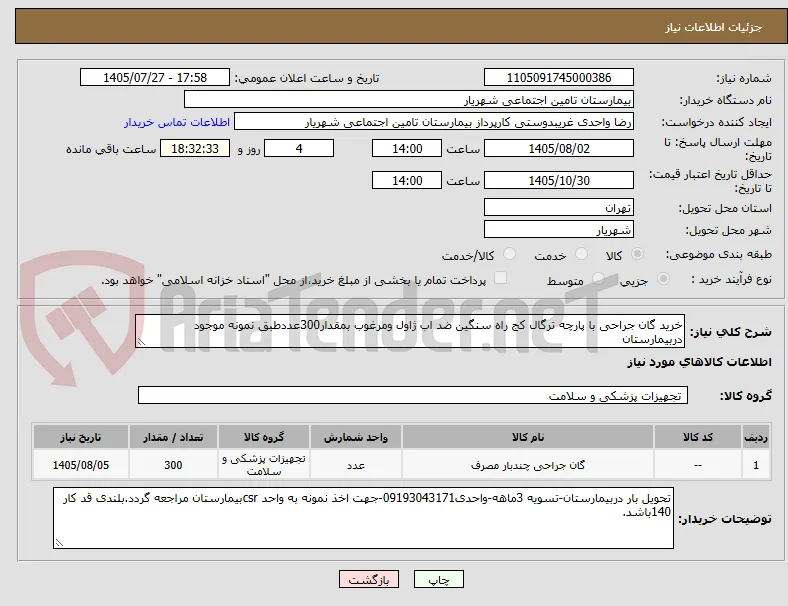Select the جزیی purchase type radio

(x=663, y=278)
